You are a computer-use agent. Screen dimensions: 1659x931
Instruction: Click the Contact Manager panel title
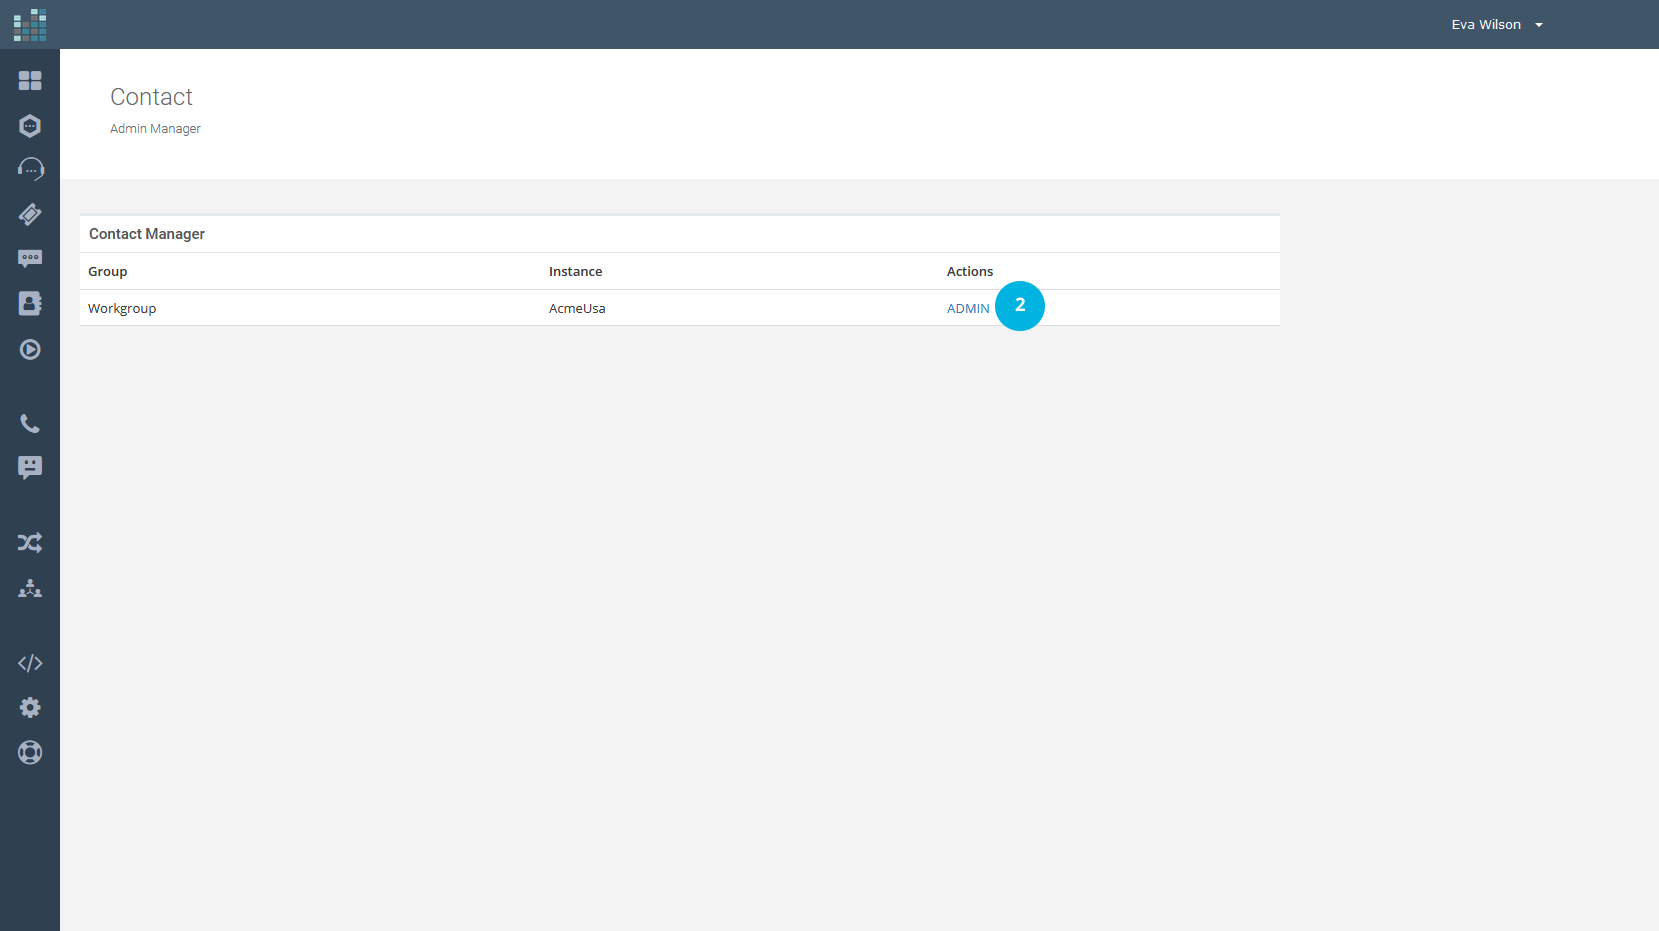point(147,234)
